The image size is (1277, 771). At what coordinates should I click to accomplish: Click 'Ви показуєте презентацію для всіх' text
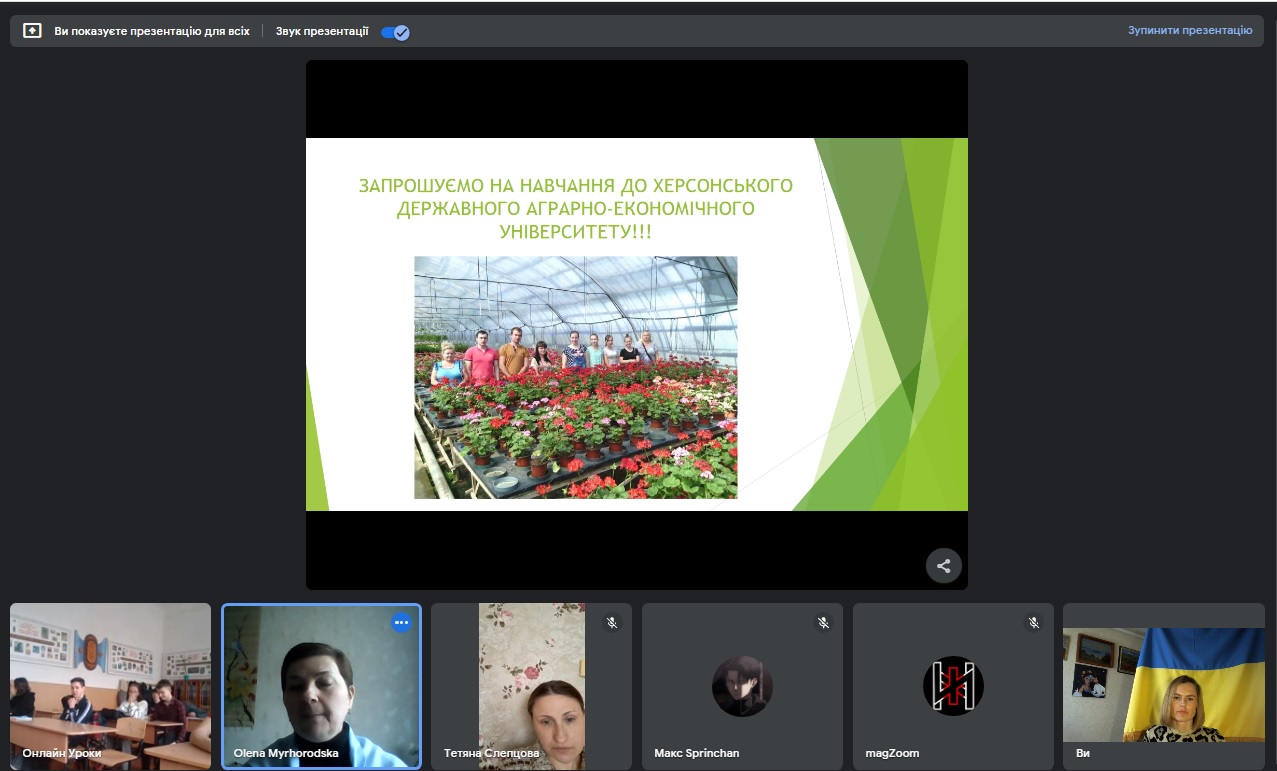(x=152, y=31)
